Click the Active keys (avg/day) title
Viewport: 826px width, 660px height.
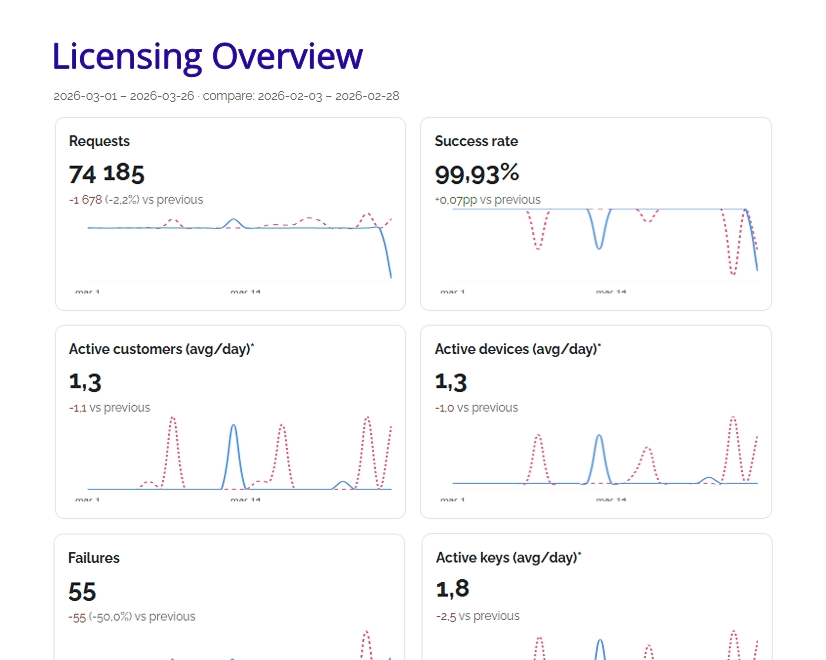click(x=508, y=558)
